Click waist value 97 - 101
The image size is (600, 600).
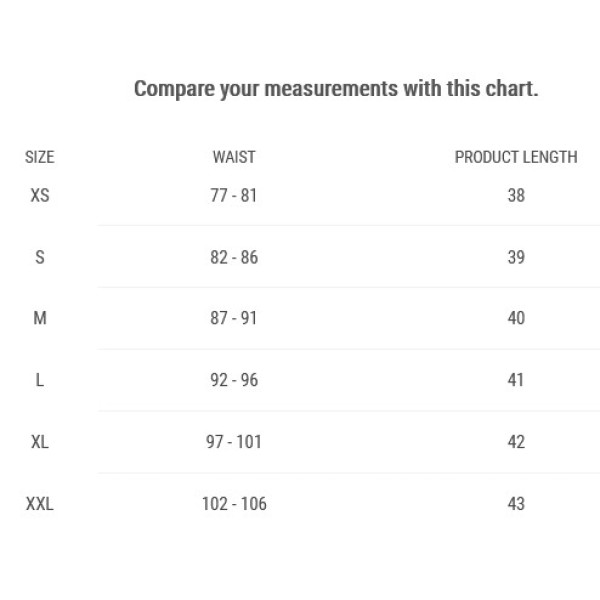(x=234, y=442)
